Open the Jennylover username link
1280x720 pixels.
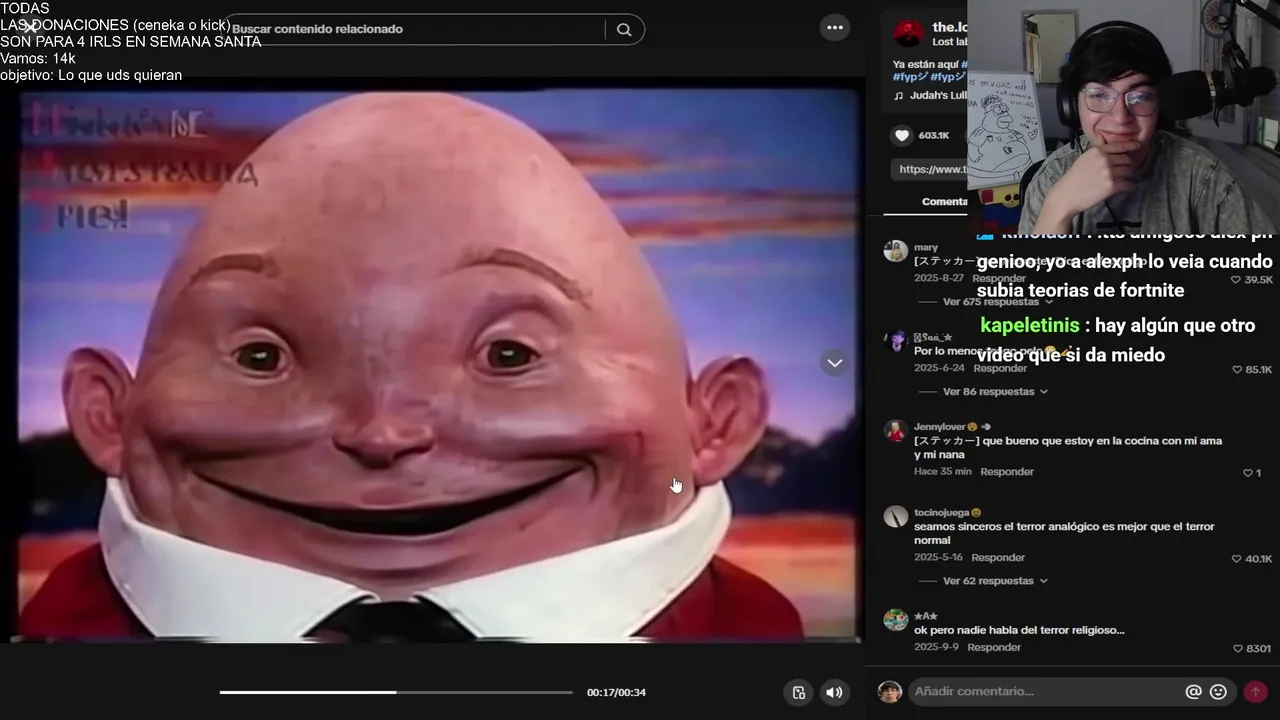tap(940, 427)
